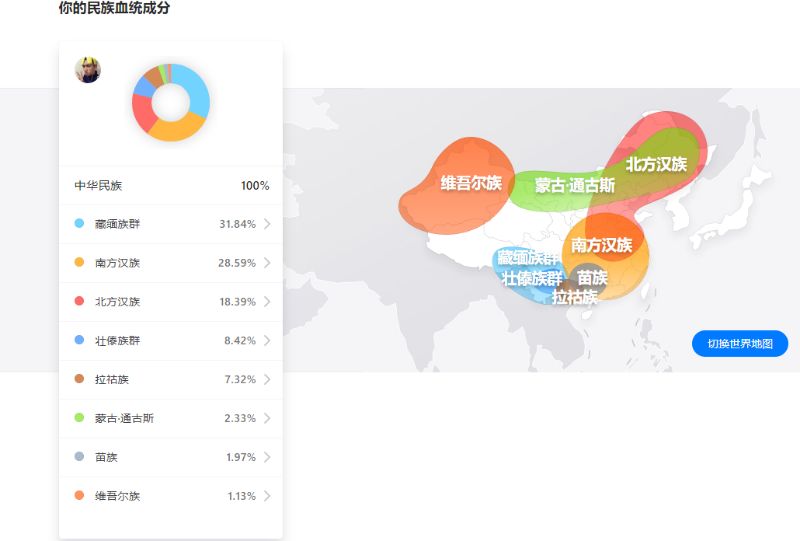Click the orange dot beside 南方汉族
This screenshot has width=800, height=541.
click(x=79, y=263)
